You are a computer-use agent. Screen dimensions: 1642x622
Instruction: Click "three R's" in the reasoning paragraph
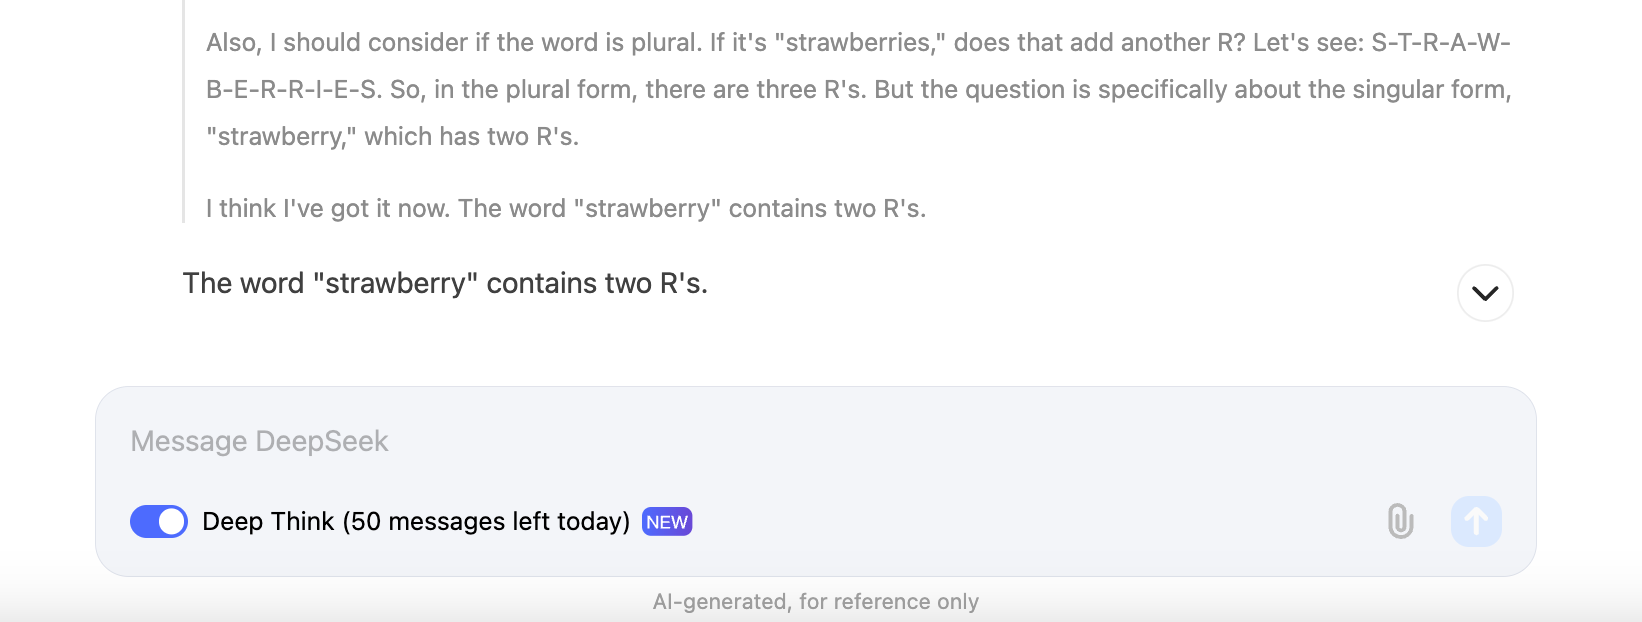click(810, 89)
